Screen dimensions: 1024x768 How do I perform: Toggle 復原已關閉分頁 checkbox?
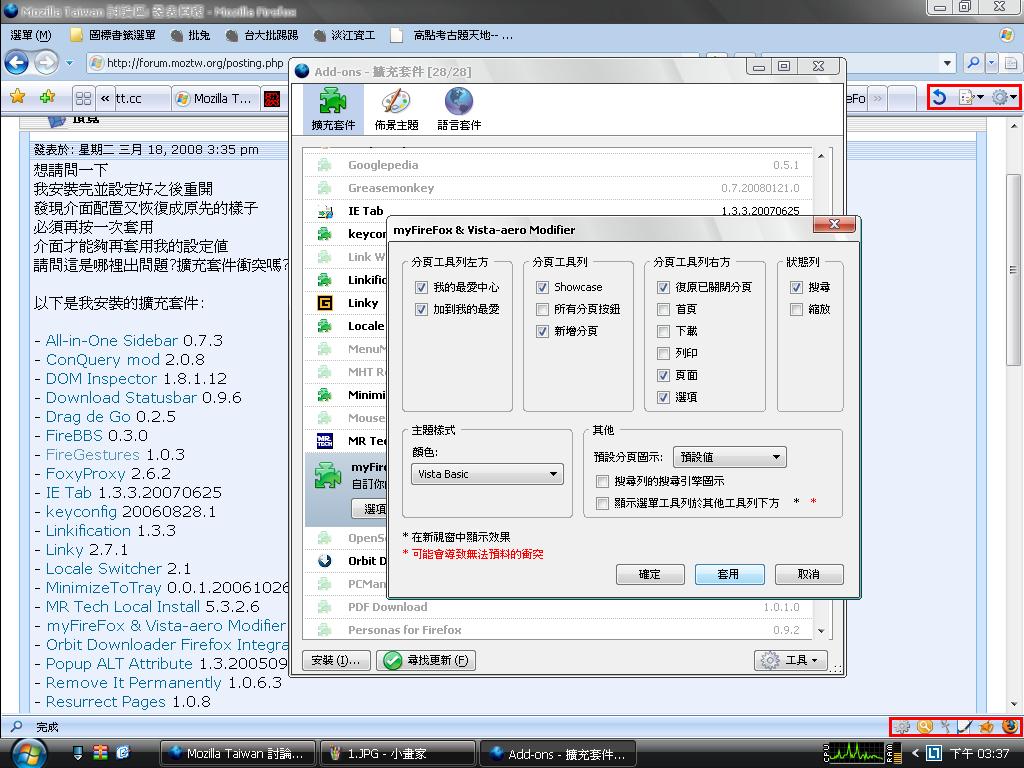664,287
